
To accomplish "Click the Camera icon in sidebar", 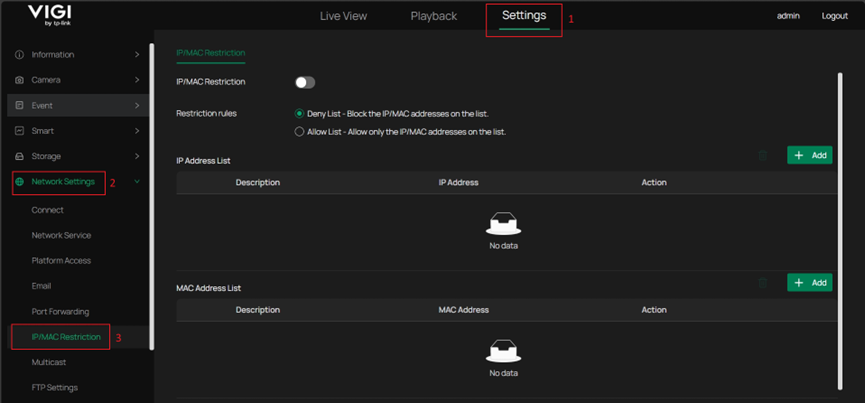I will 19,80.
